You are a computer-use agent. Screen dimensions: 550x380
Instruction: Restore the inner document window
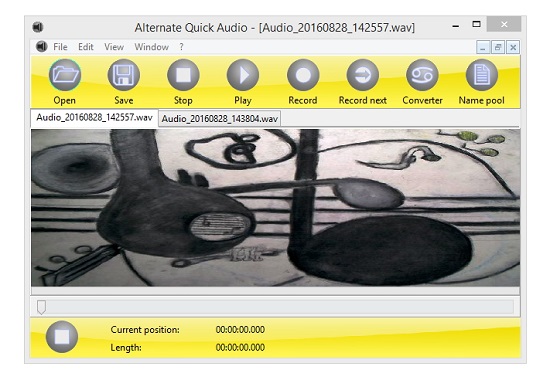(x=498, y=47)
